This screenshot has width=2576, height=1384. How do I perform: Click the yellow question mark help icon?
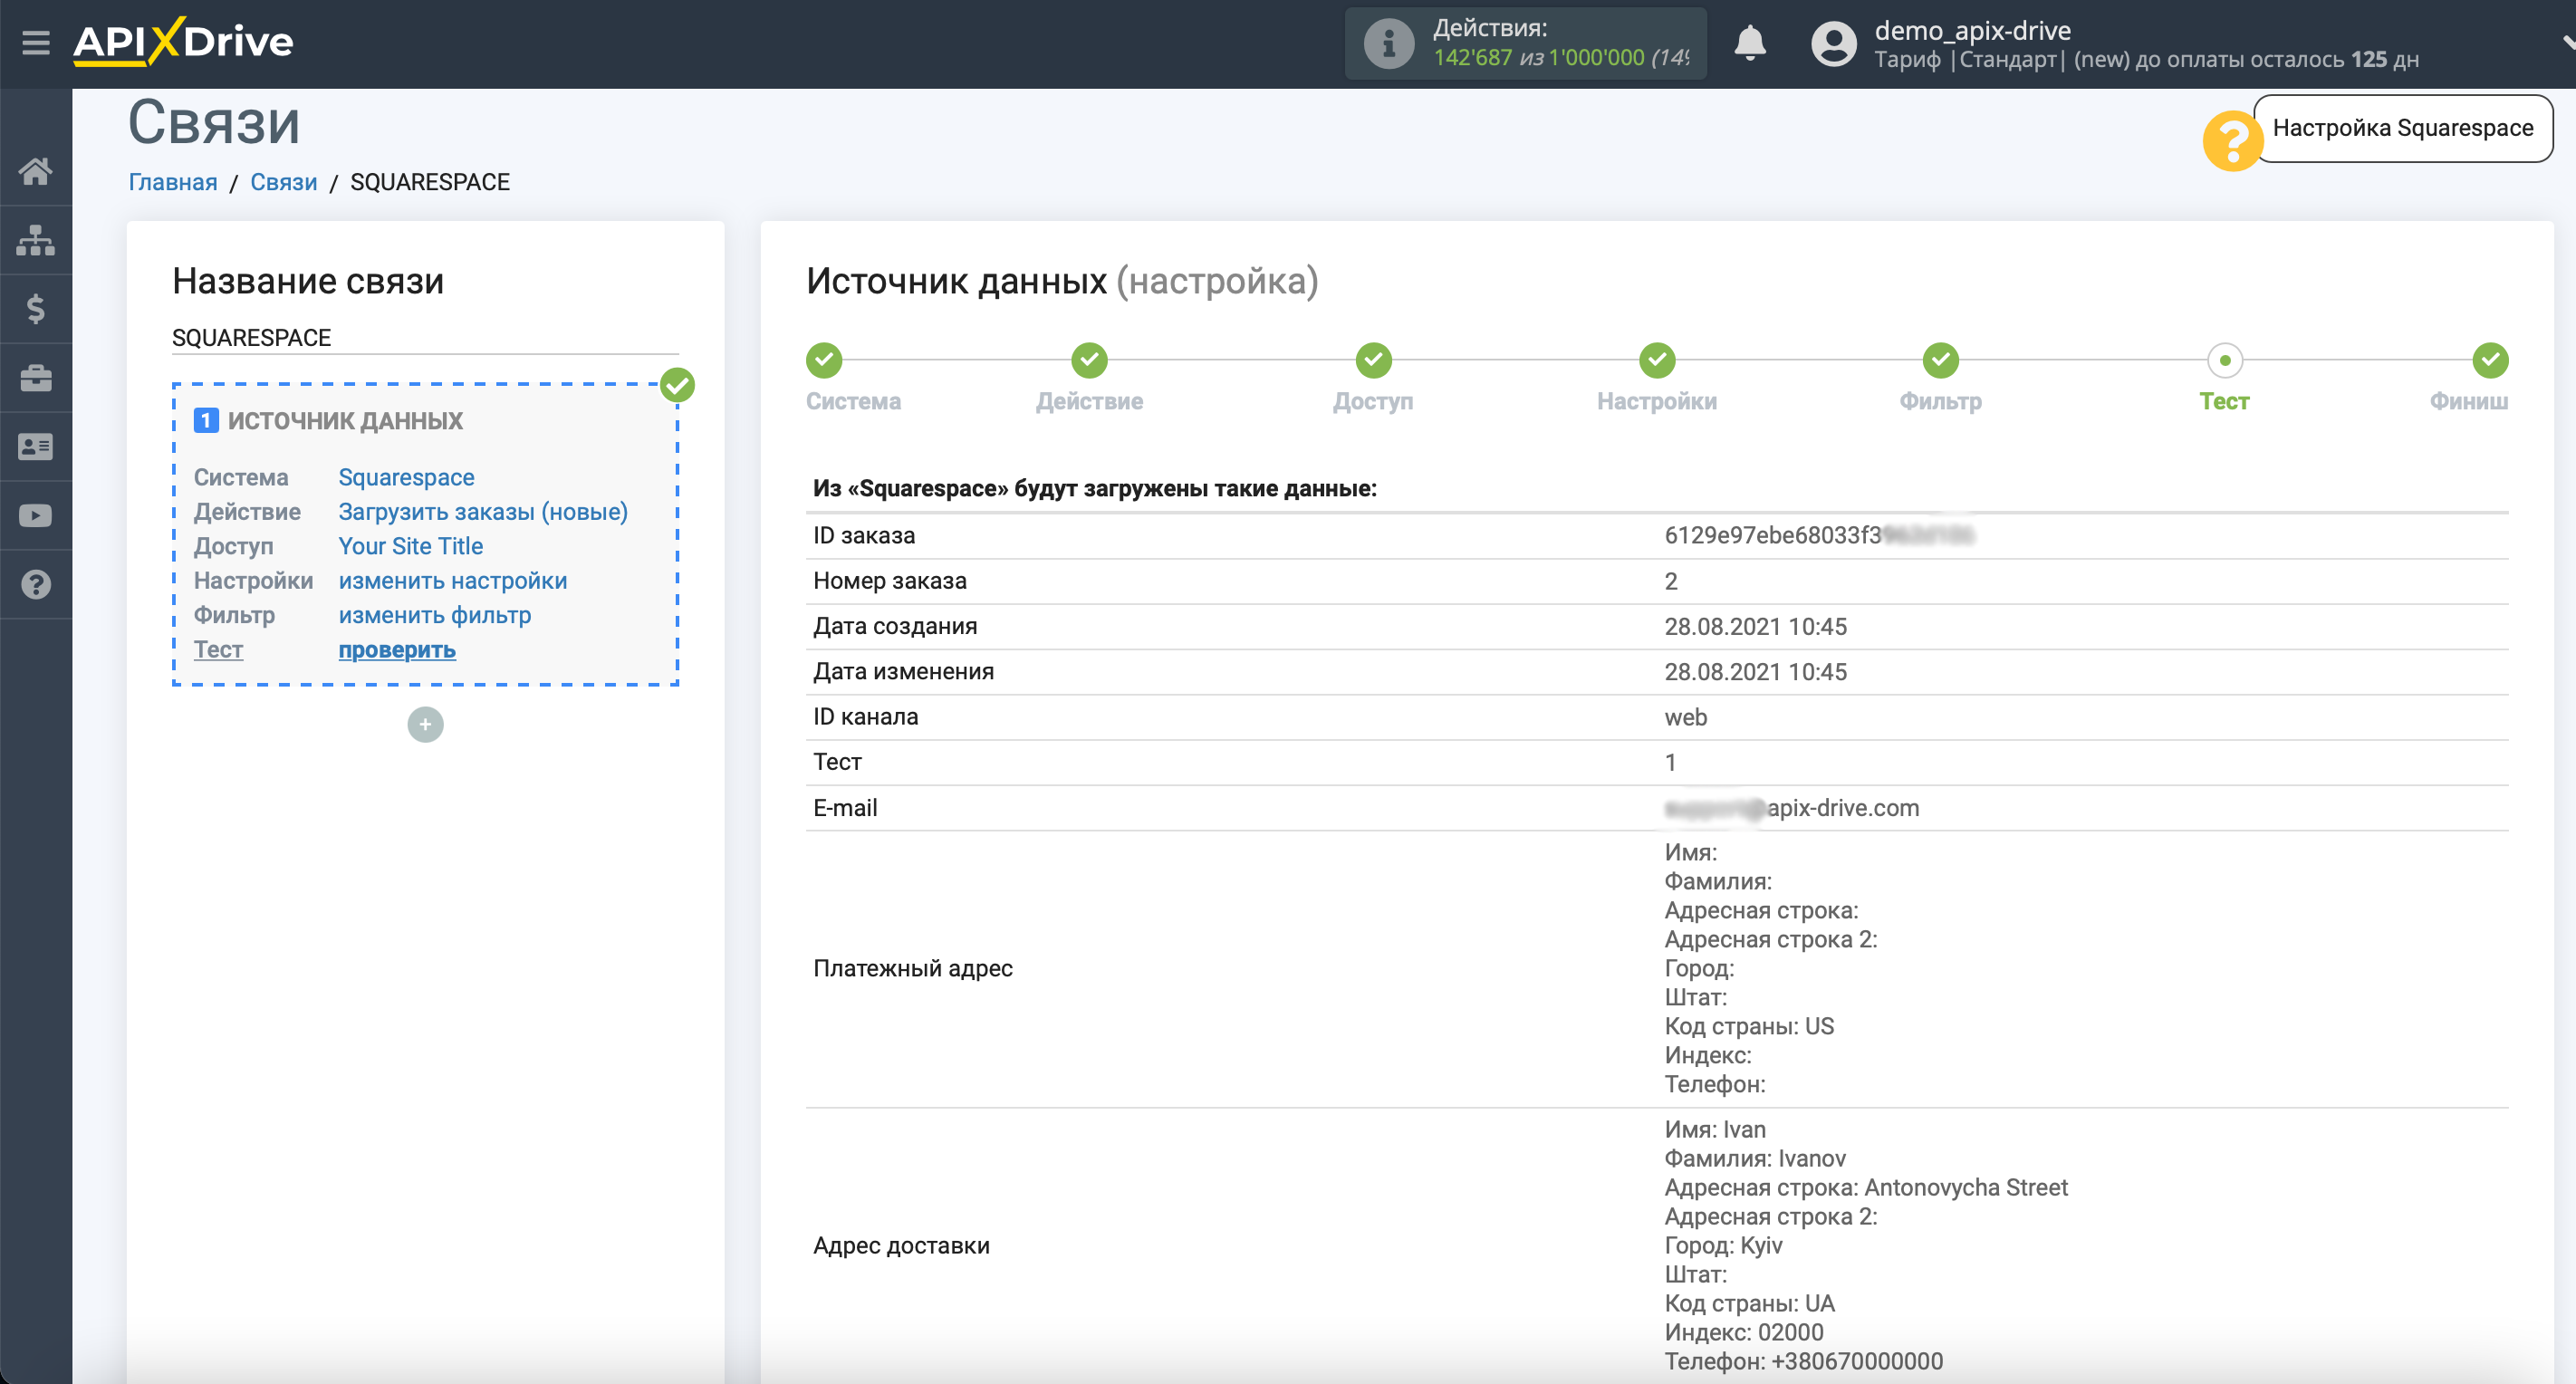coord(2232,140)
